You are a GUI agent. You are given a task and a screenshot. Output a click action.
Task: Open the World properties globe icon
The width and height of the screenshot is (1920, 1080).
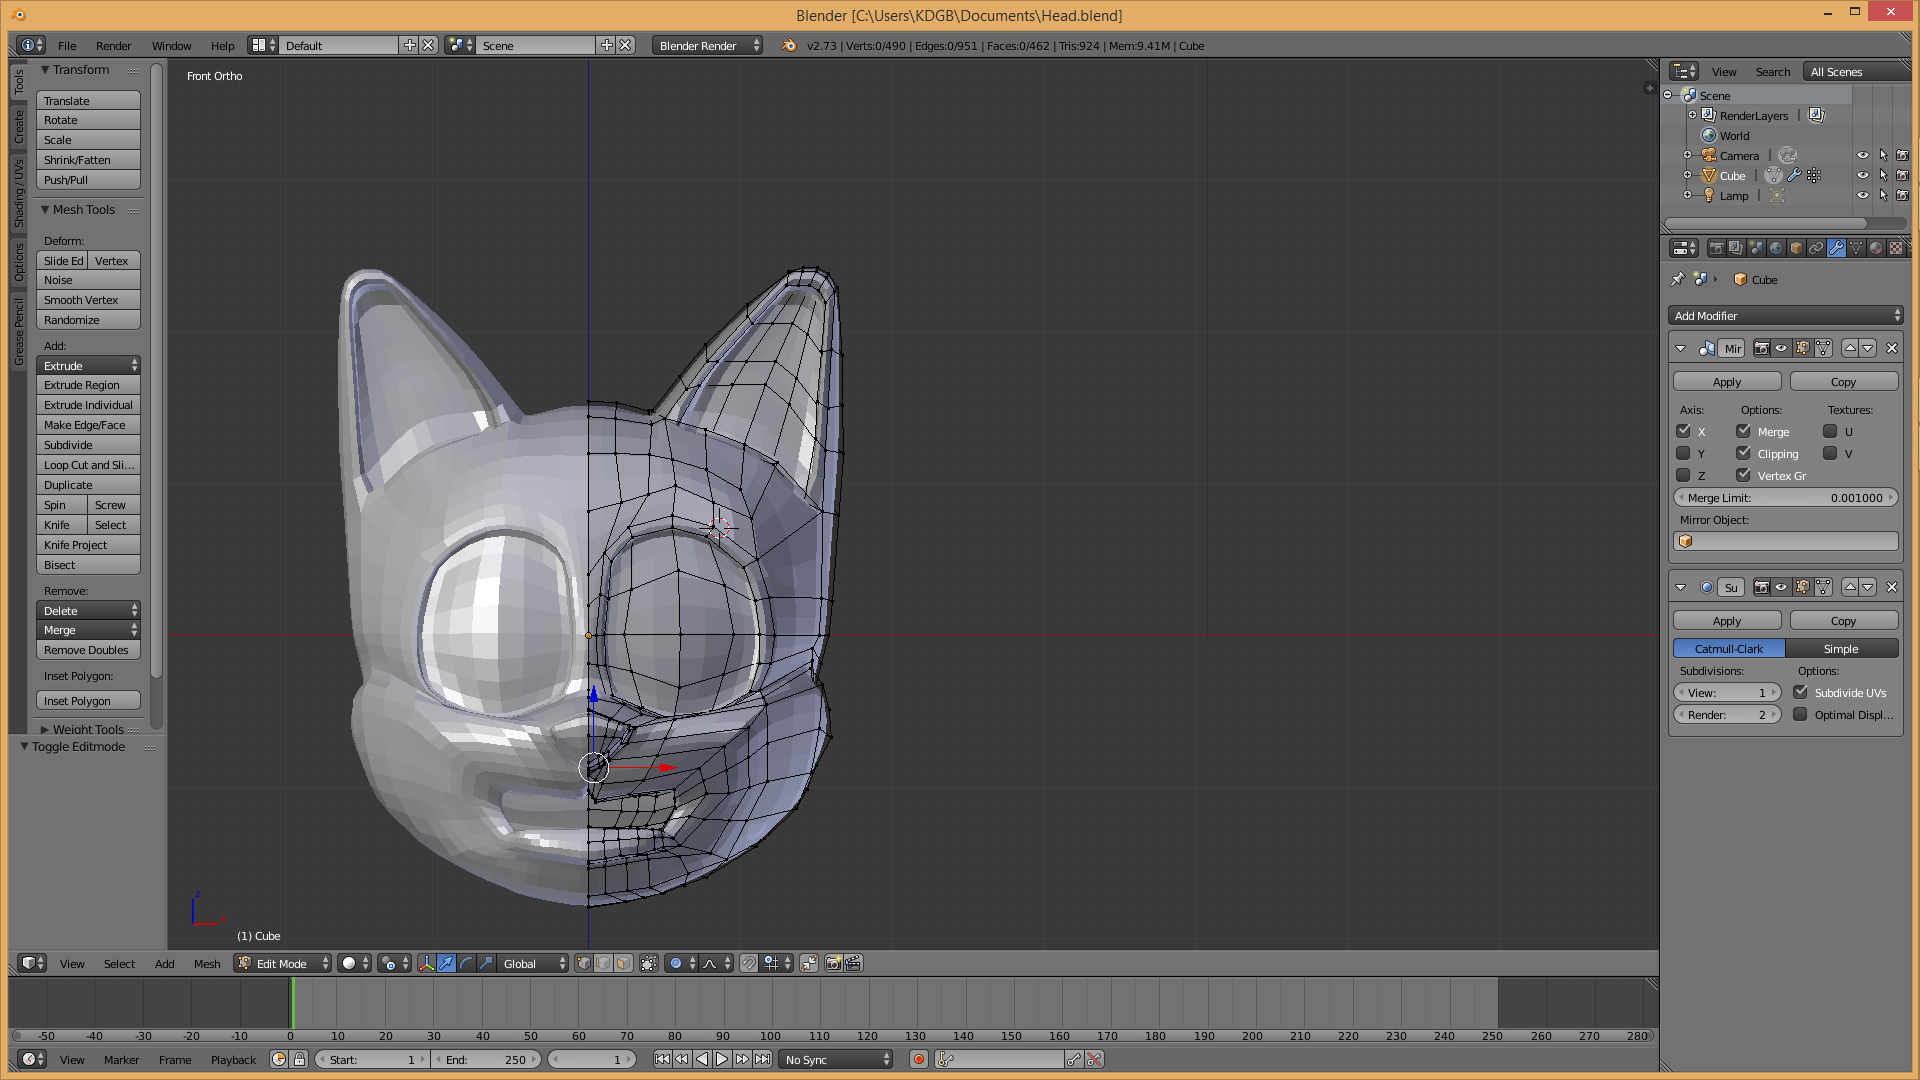[x=1776, y=248]
